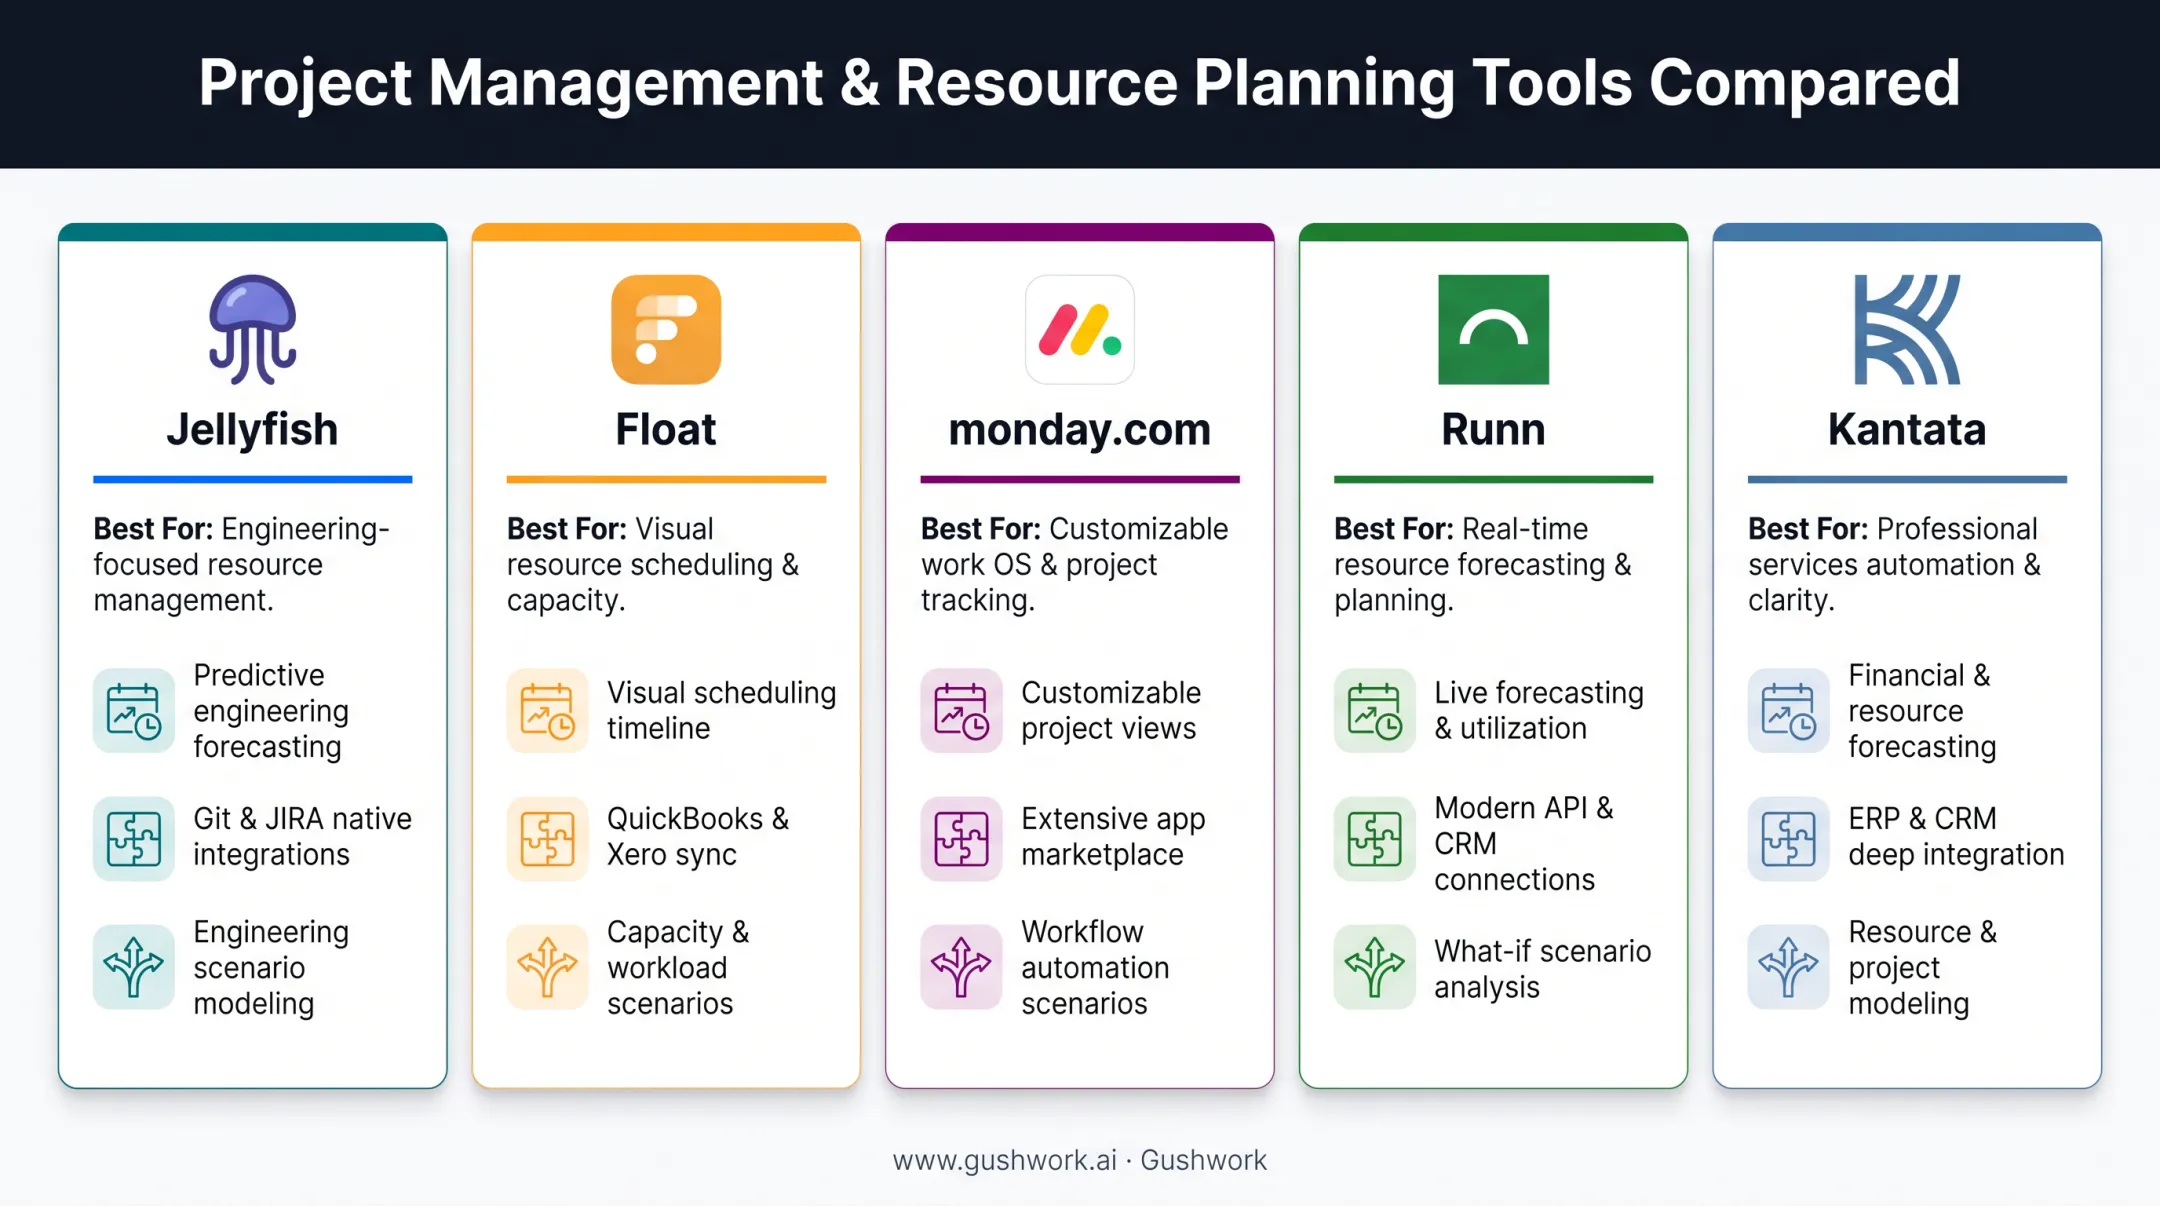Click puzzle icon beside Modern API & CRM connections
2160x1206 pixels.
[1375, 838]
